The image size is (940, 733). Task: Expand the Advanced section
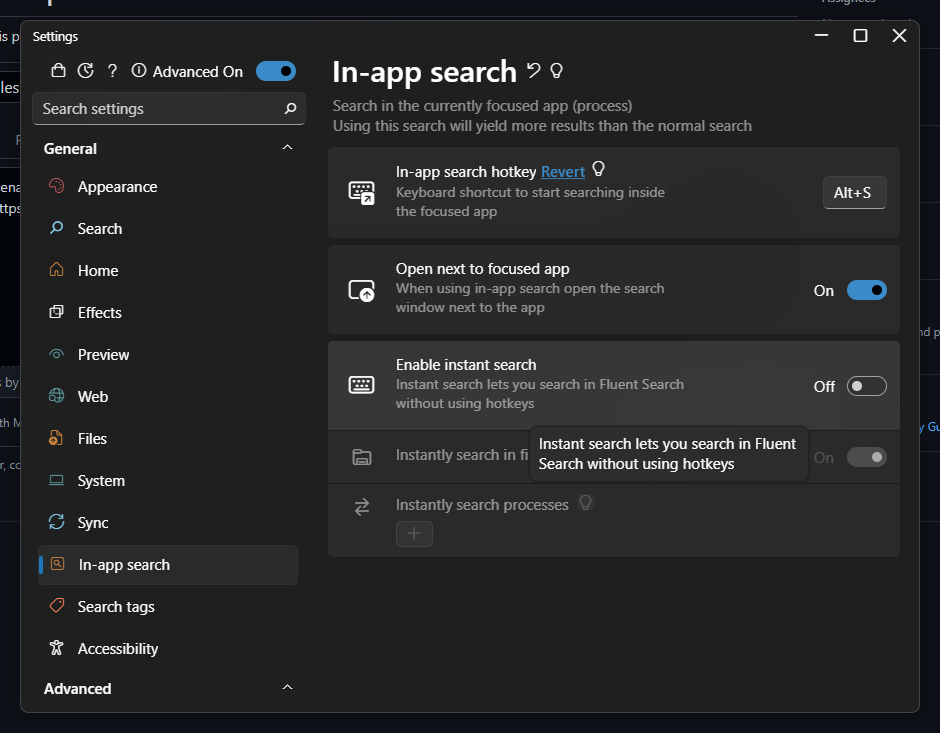[287, 688]
